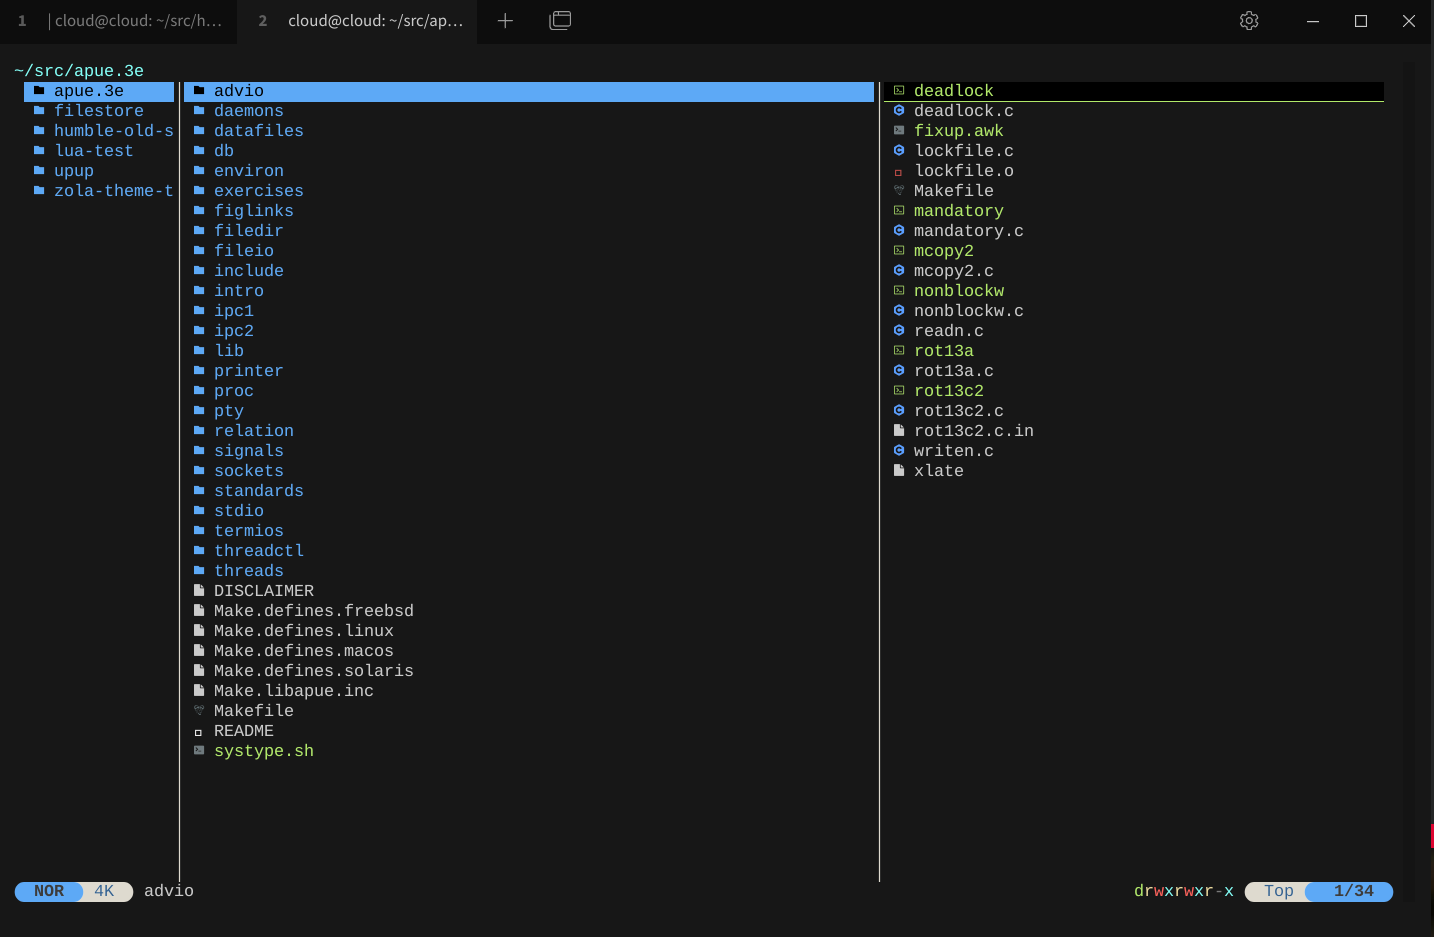The width and height of the screenshot is (1434, 937).
Task: Click the C icon beside mcopy2.c
Action: coord(899,271)
